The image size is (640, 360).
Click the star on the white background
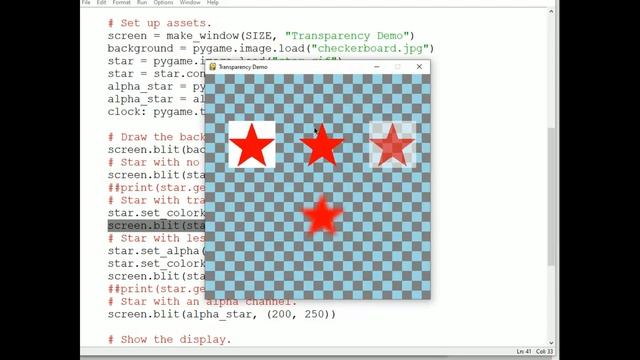click(251, 145)
